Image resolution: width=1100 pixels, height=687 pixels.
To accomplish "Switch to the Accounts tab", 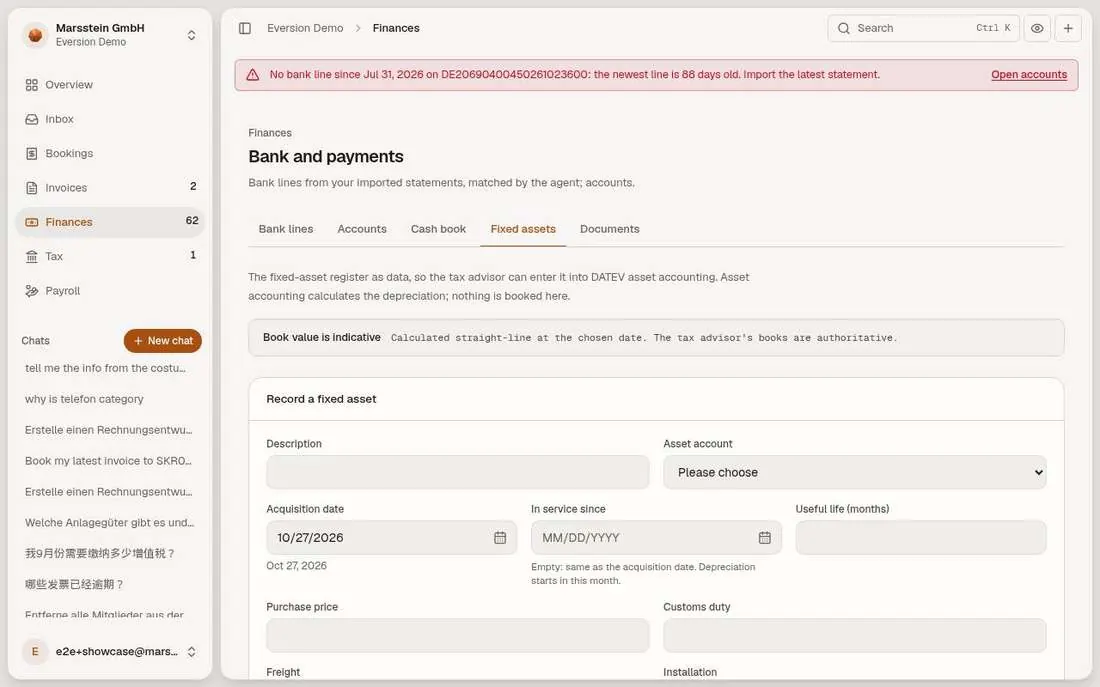I will pyautogui.click(x=362, y=229).
